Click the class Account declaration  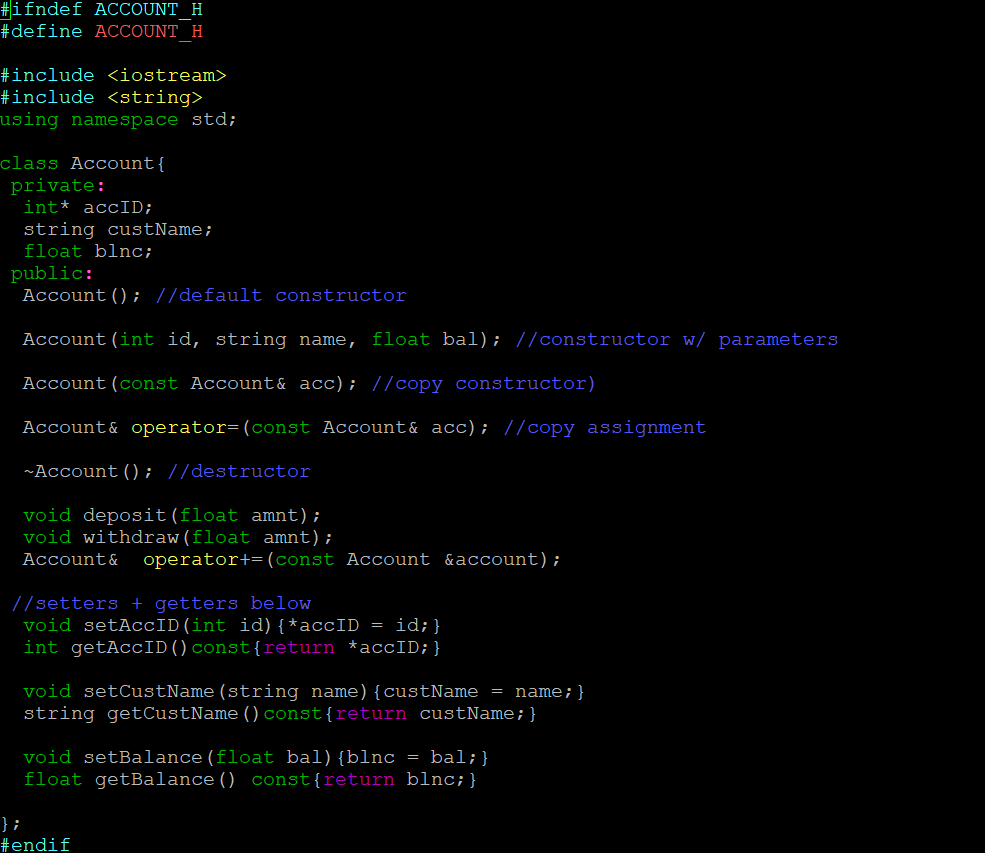click(80, 163)
